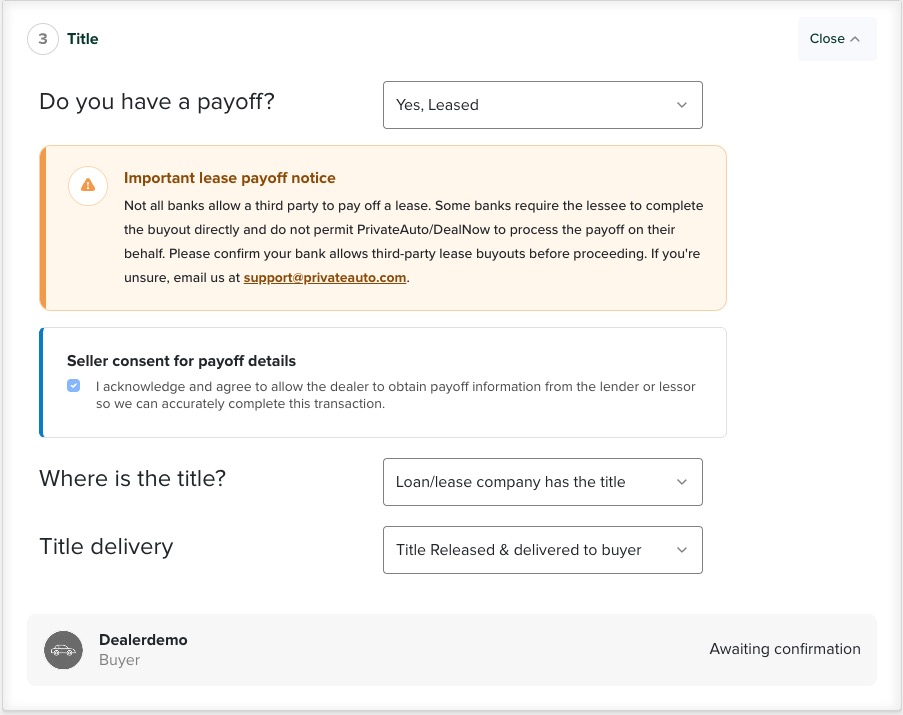Click the orange warning triangle icon
The image size is (903, 715).
click(88, 185)
